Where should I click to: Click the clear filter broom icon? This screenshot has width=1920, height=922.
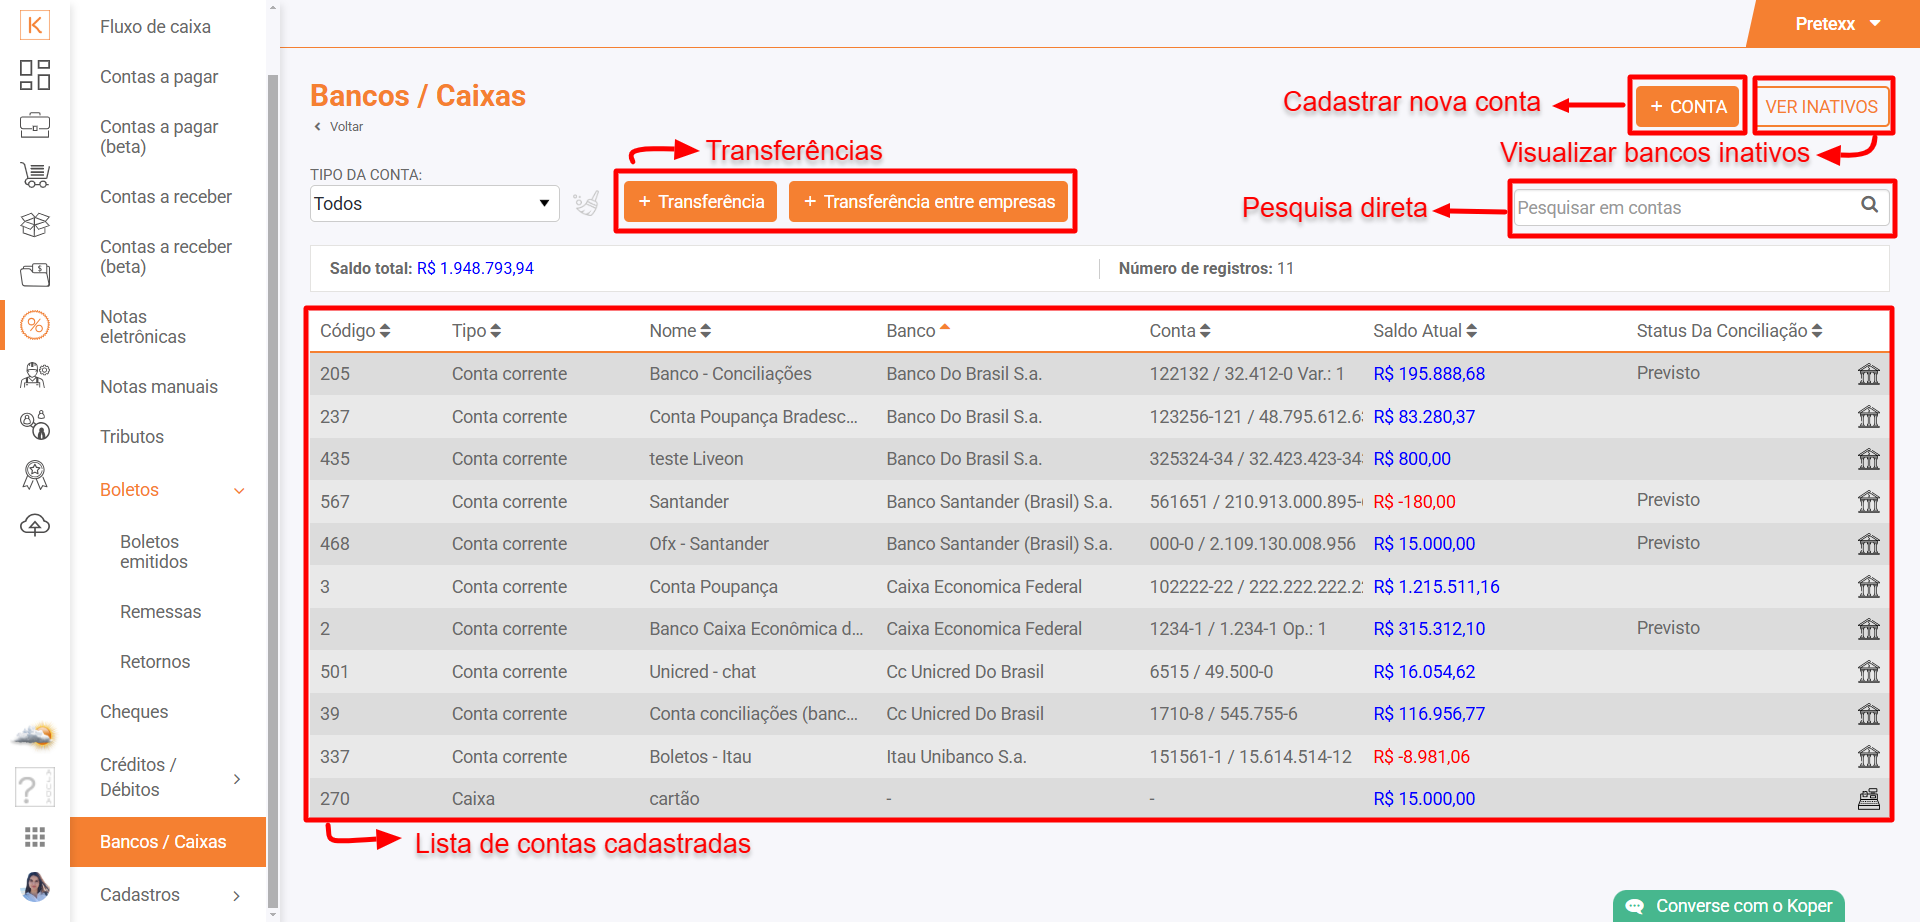[586, 204]
